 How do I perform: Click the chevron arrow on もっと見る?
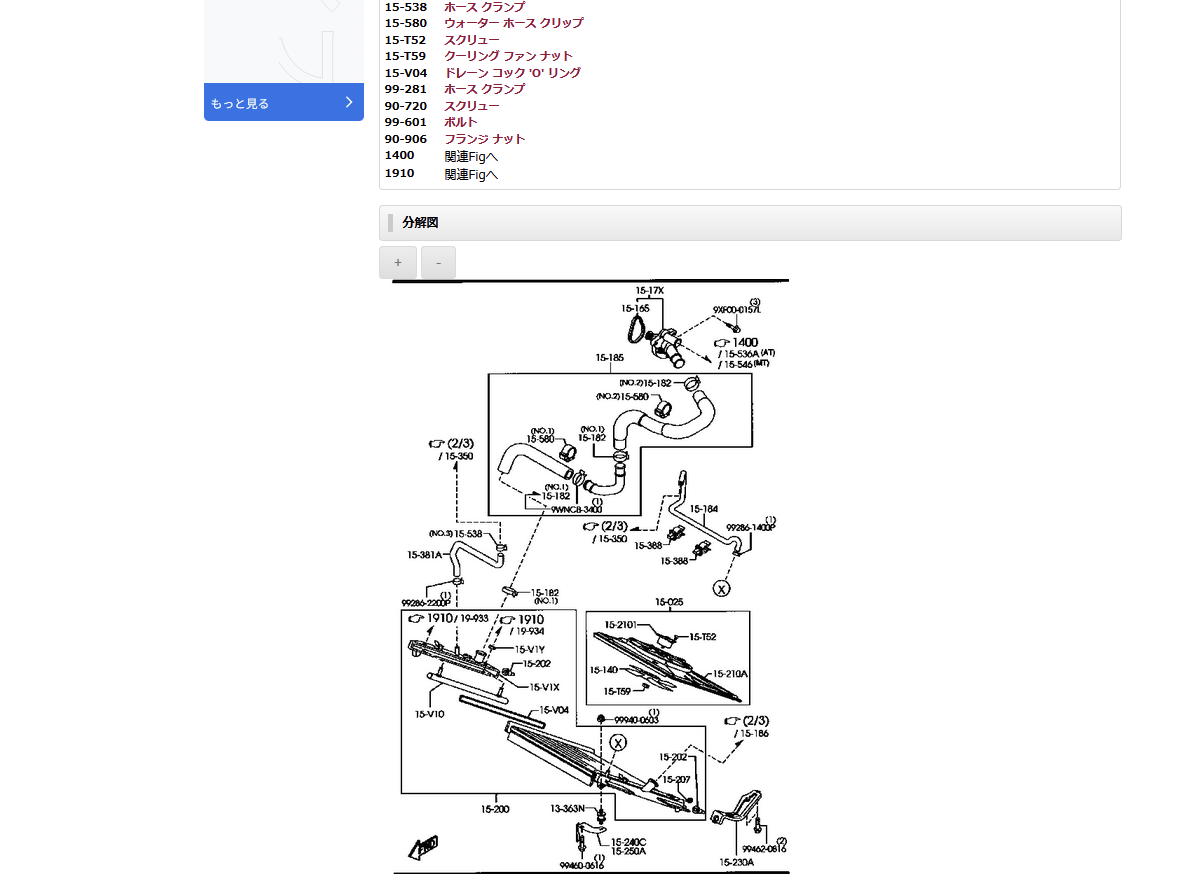[x=348, y=102]
